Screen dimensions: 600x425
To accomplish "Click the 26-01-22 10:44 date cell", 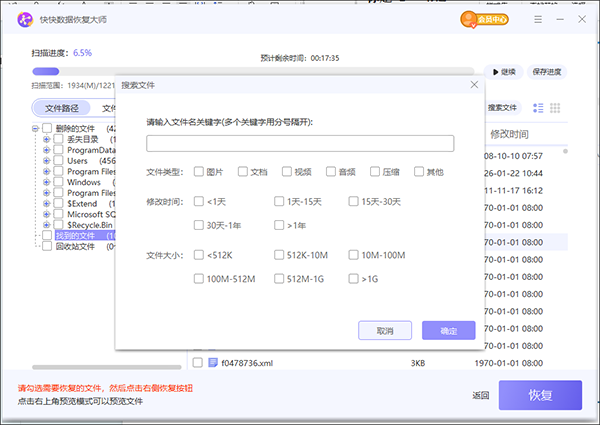I will click(x=513, y=173).
